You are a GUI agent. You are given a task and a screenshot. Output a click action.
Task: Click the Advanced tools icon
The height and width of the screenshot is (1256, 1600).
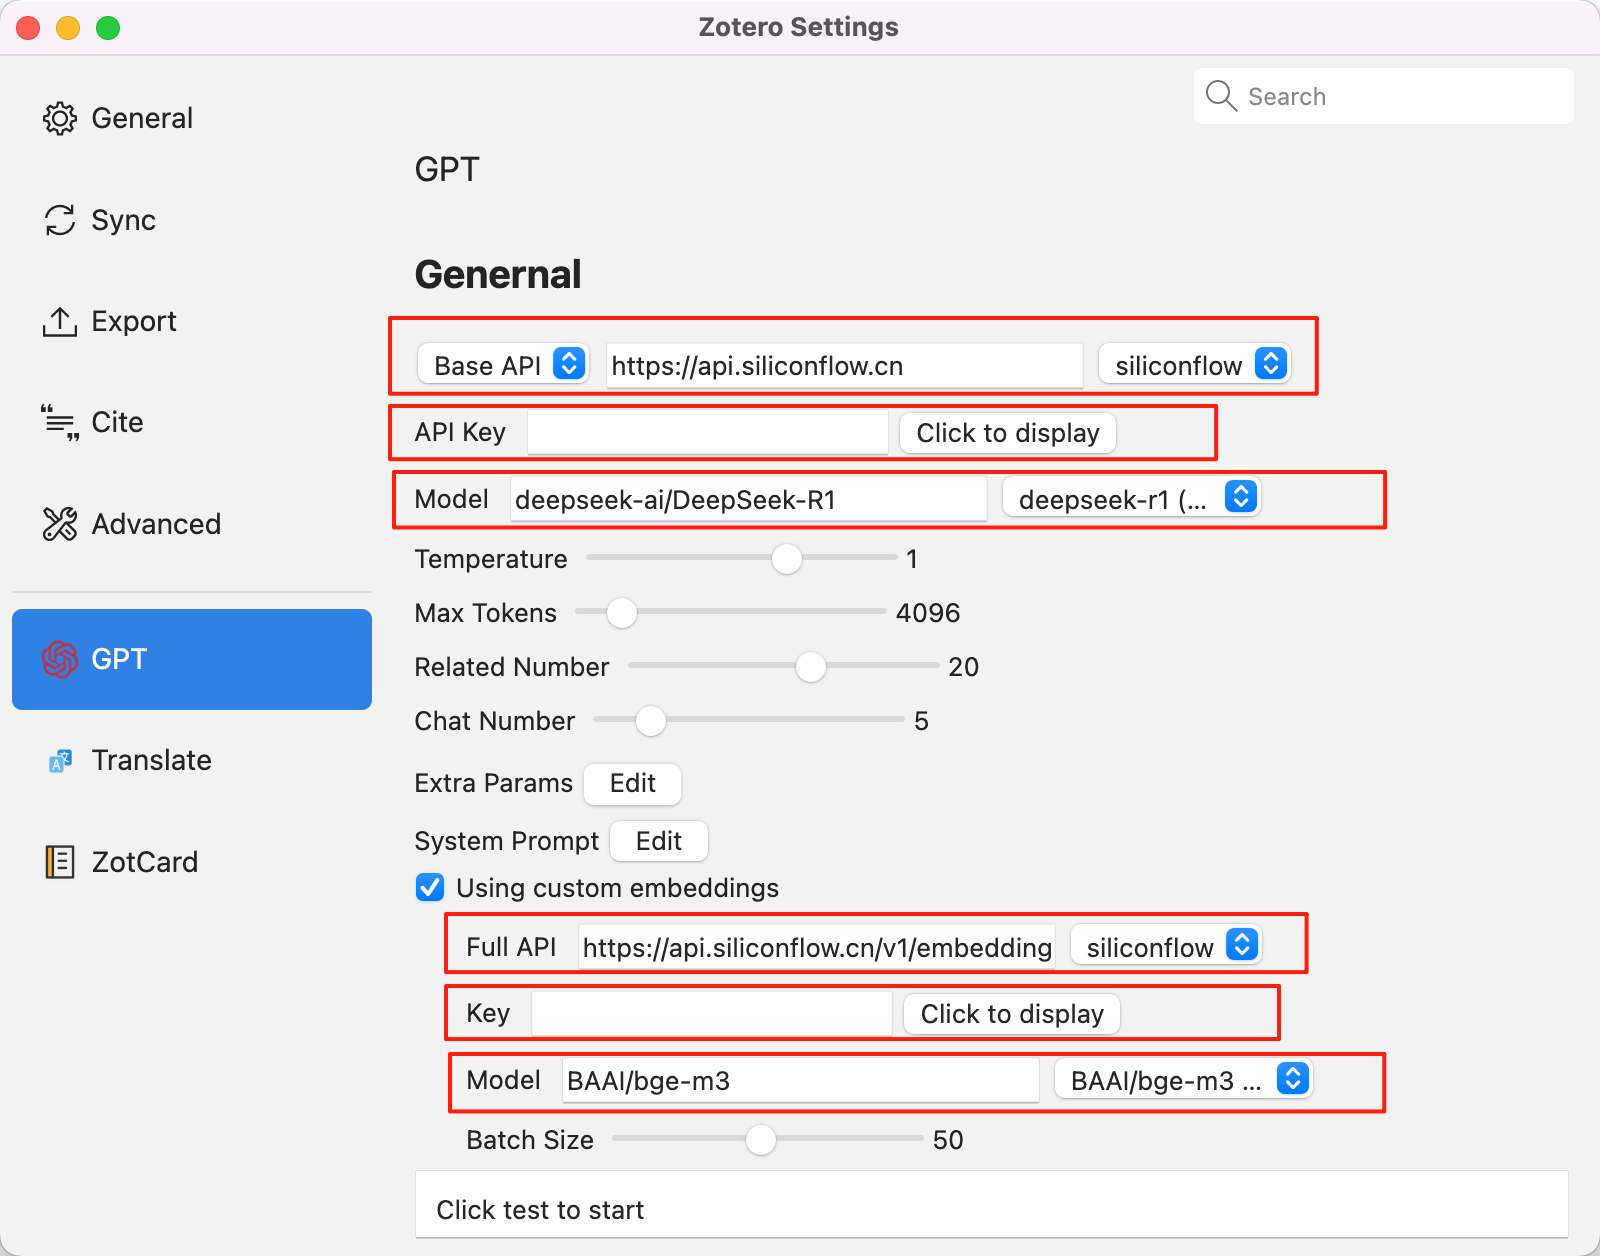click(x=60, y=524)
